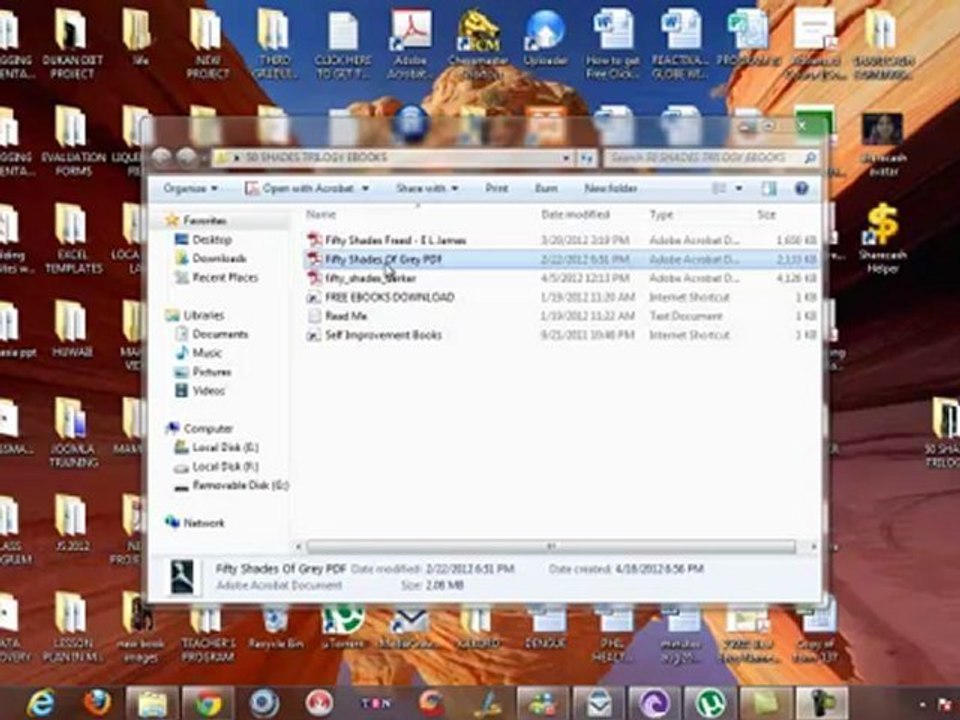The height and width of the screenshot is (720, 960).
Task: Select the Fifty Shades Freed PDF file icon
Action: (314, 240)
